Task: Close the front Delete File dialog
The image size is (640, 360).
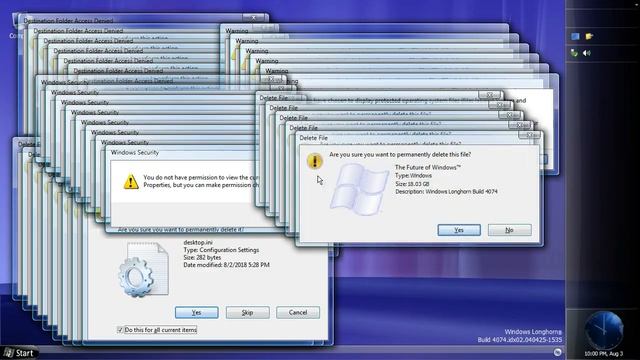Action: (530, 135)
